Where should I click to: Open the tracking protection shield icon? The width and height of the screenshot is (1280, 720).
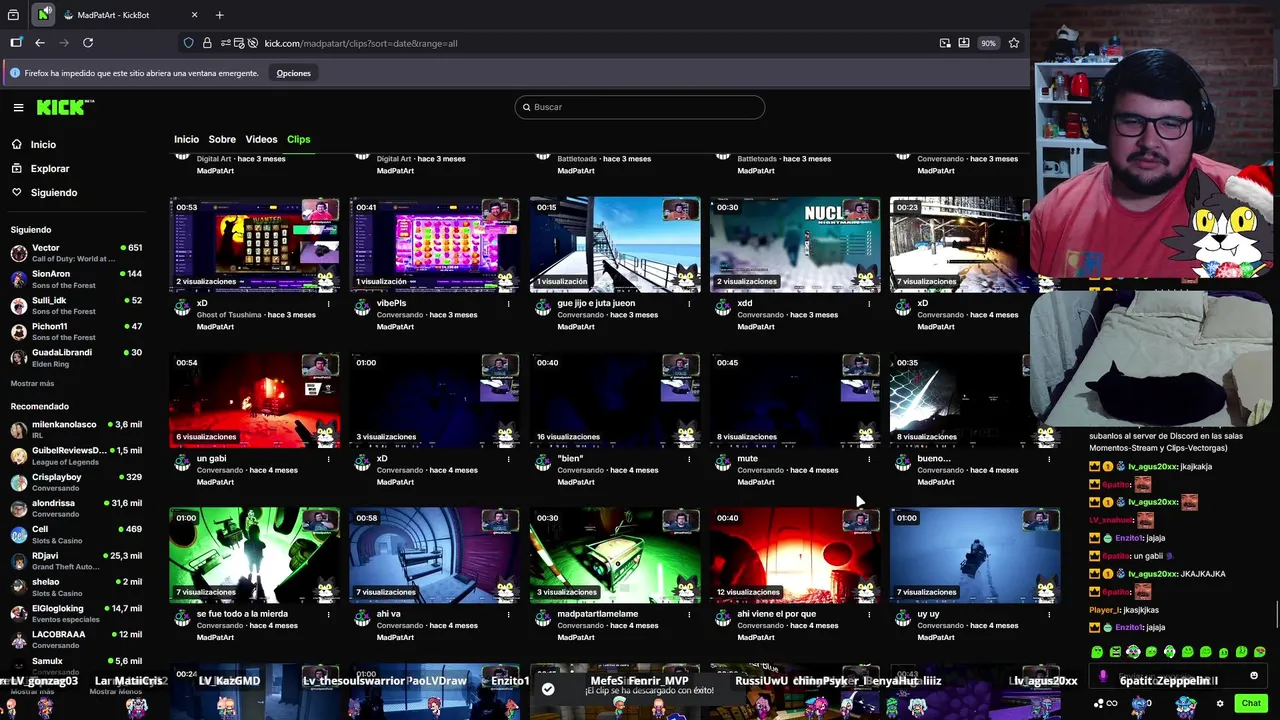coord(188,43)
